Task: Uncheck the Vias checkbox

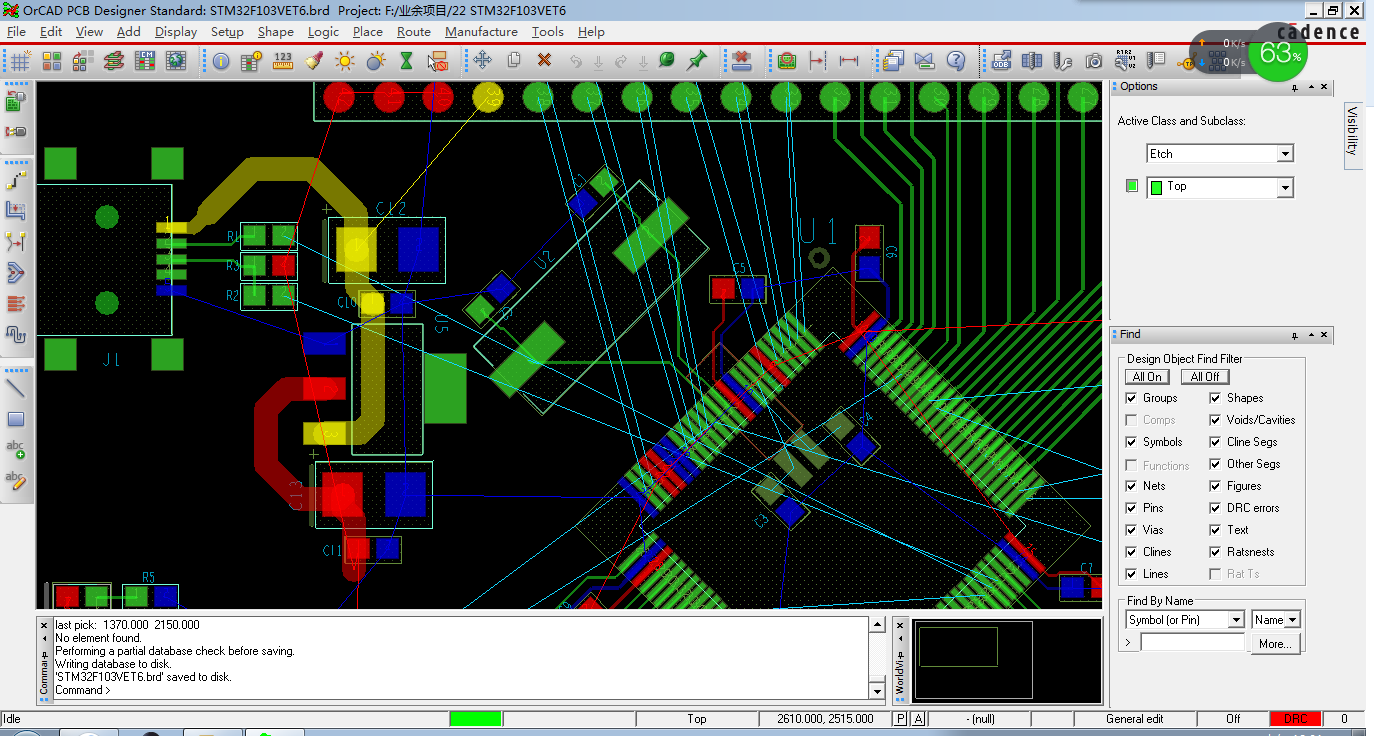Action: pyautogui.click(x=1131, y=530)
